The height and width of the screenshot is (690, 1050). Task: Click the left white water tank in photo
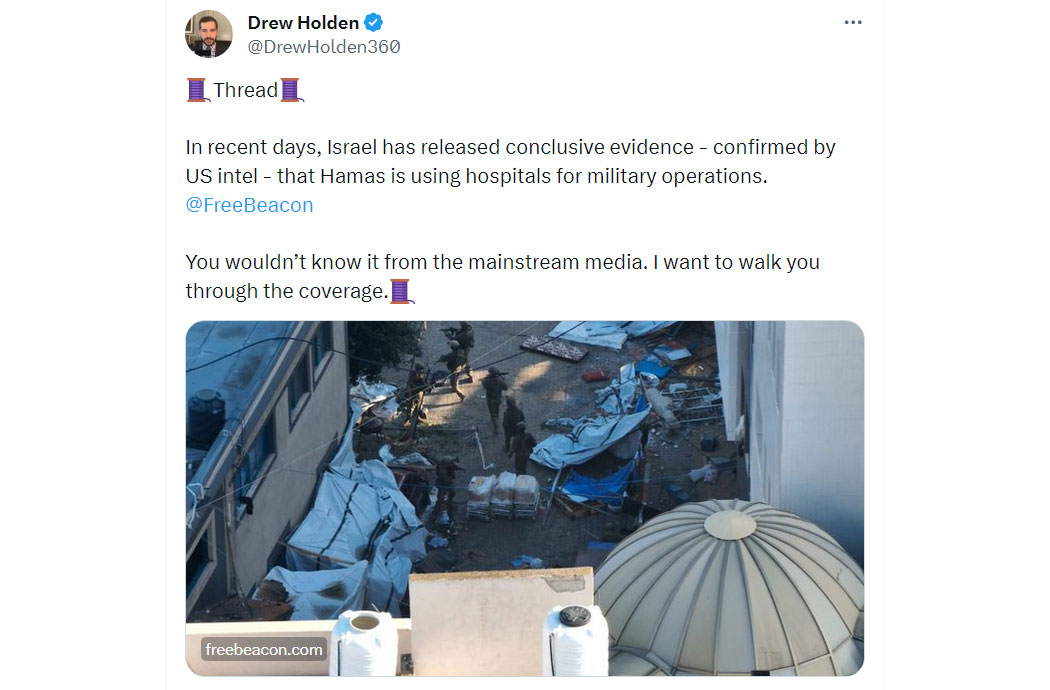point(366,643)
